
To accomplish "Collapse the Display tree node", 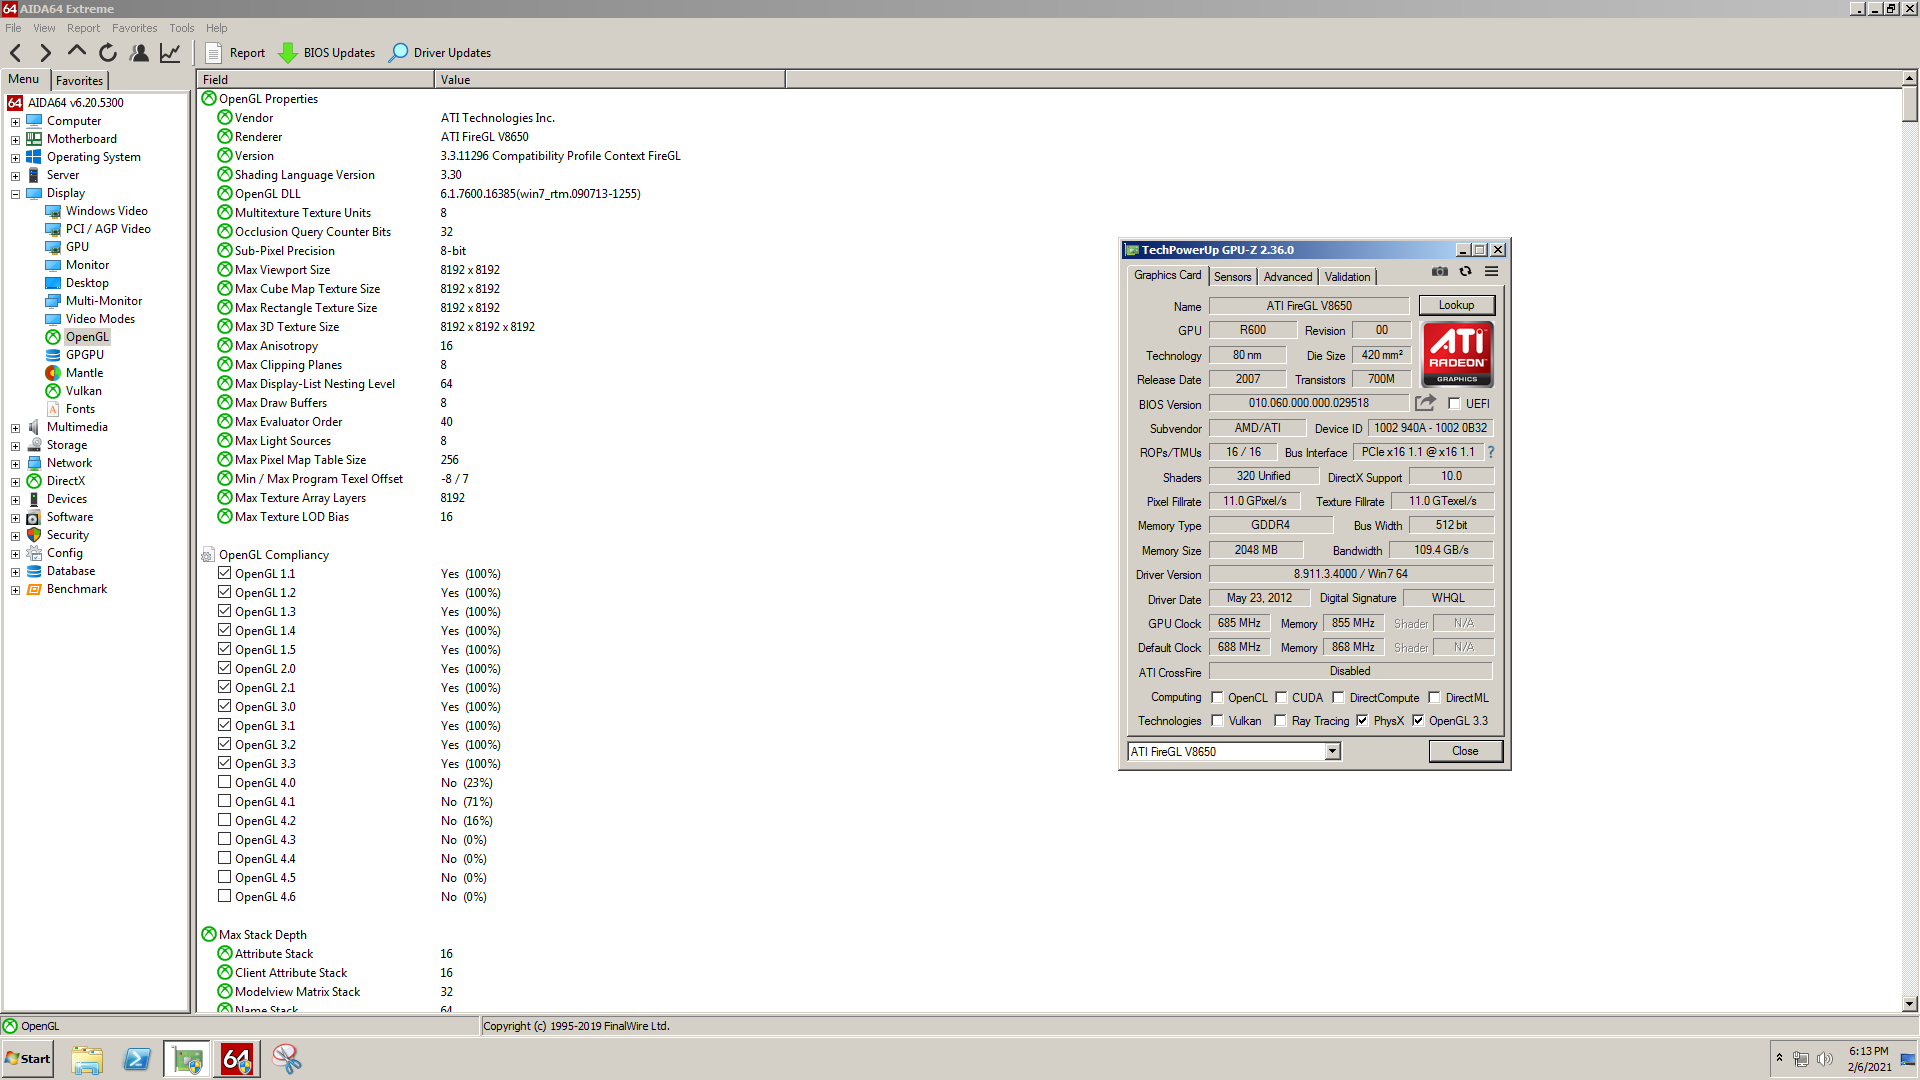I will pos(15,194).
